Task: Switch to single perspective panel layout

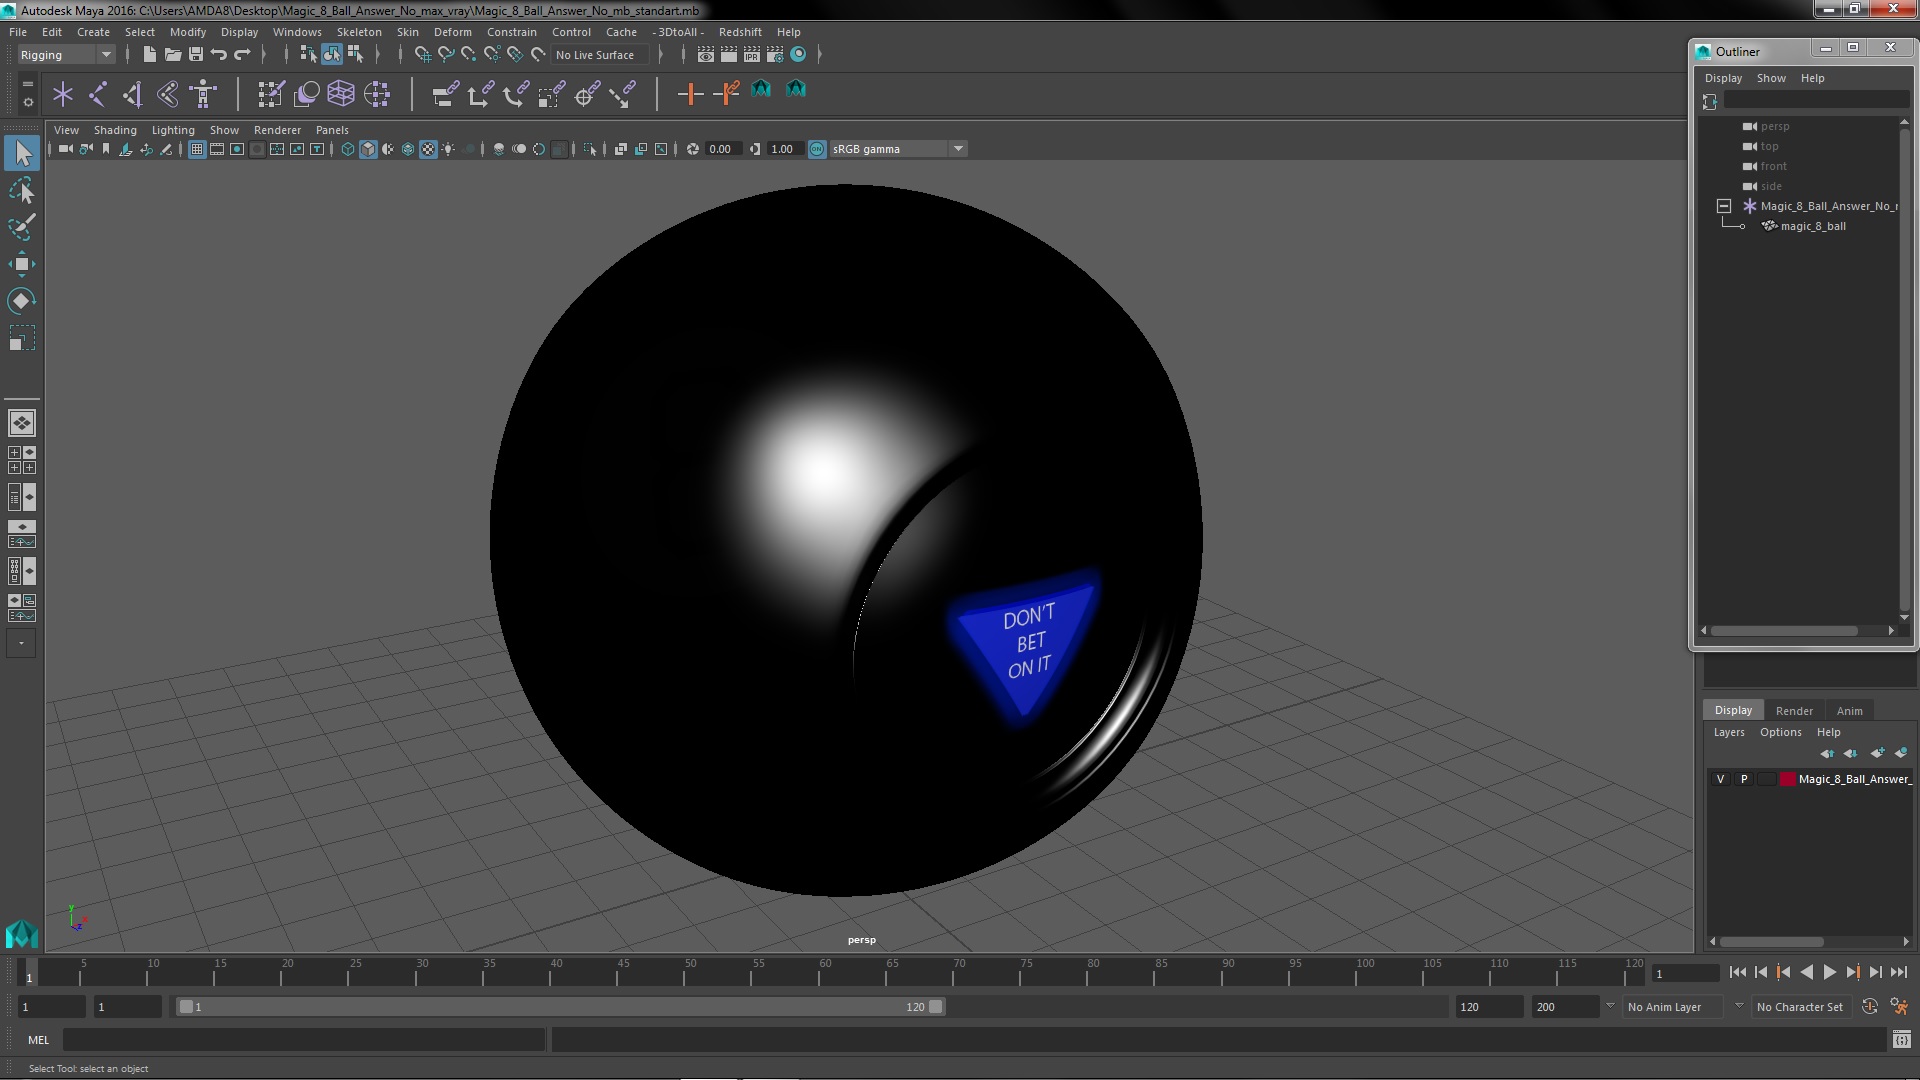Action: (x=22, y=423)
